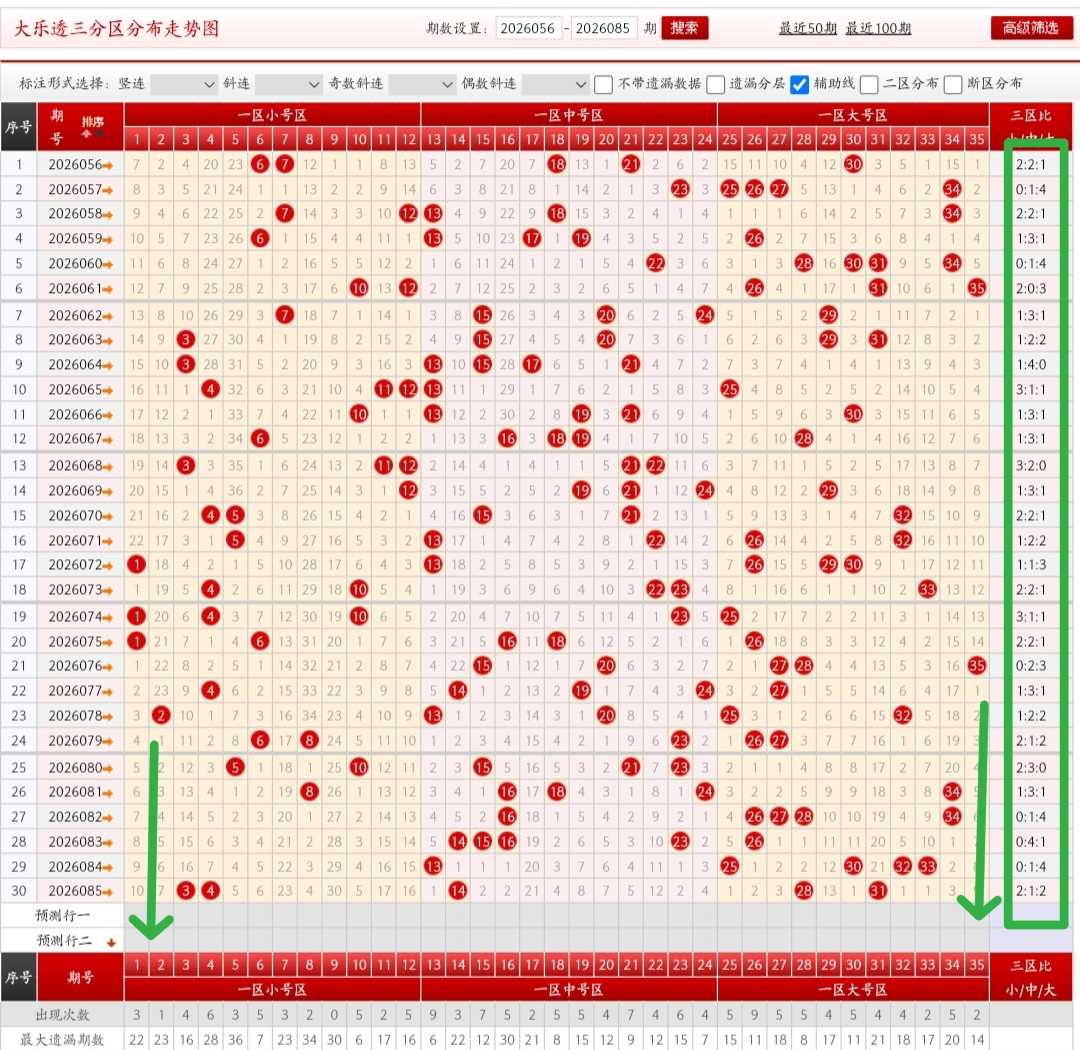Open the 偶数斜连 dropdown list
This screenshot has height=1050, width=1080.
[x=554, y=84]
